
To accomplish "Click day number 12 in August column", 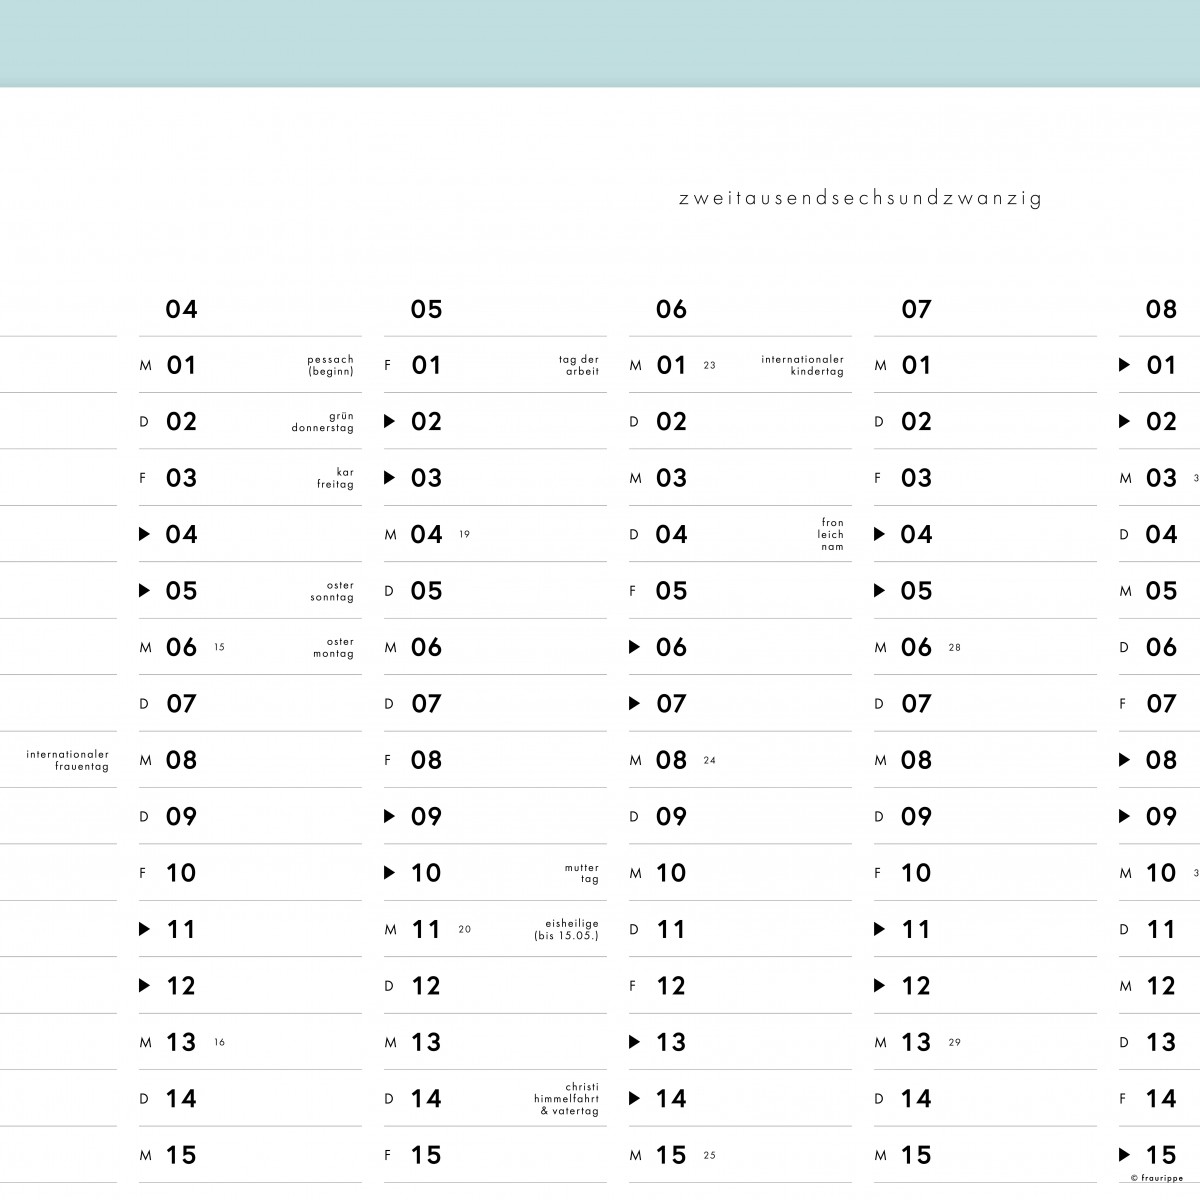I will pos(1161,986).
